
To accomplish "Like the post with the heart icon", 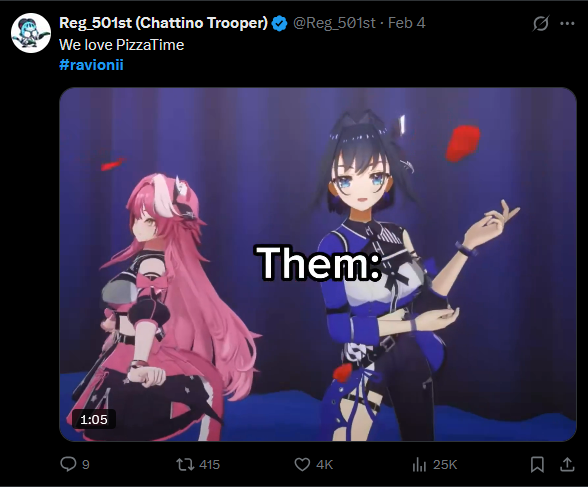I will (x=302, y=465).
